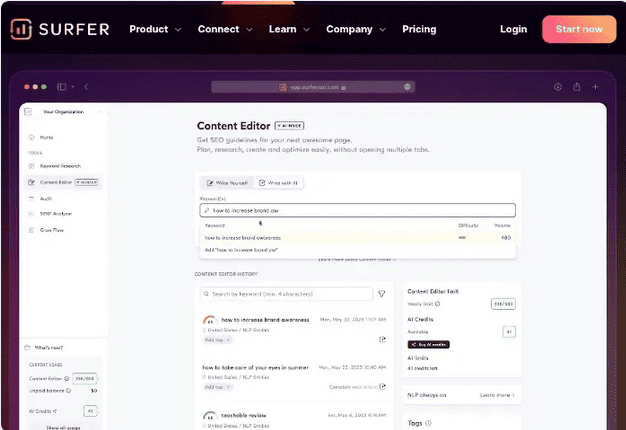Image resolution: width=626 pixels, height=430 pixels.
Task: Open SERP Analyzer in the sidebar
Action: (x=56, y=214)
